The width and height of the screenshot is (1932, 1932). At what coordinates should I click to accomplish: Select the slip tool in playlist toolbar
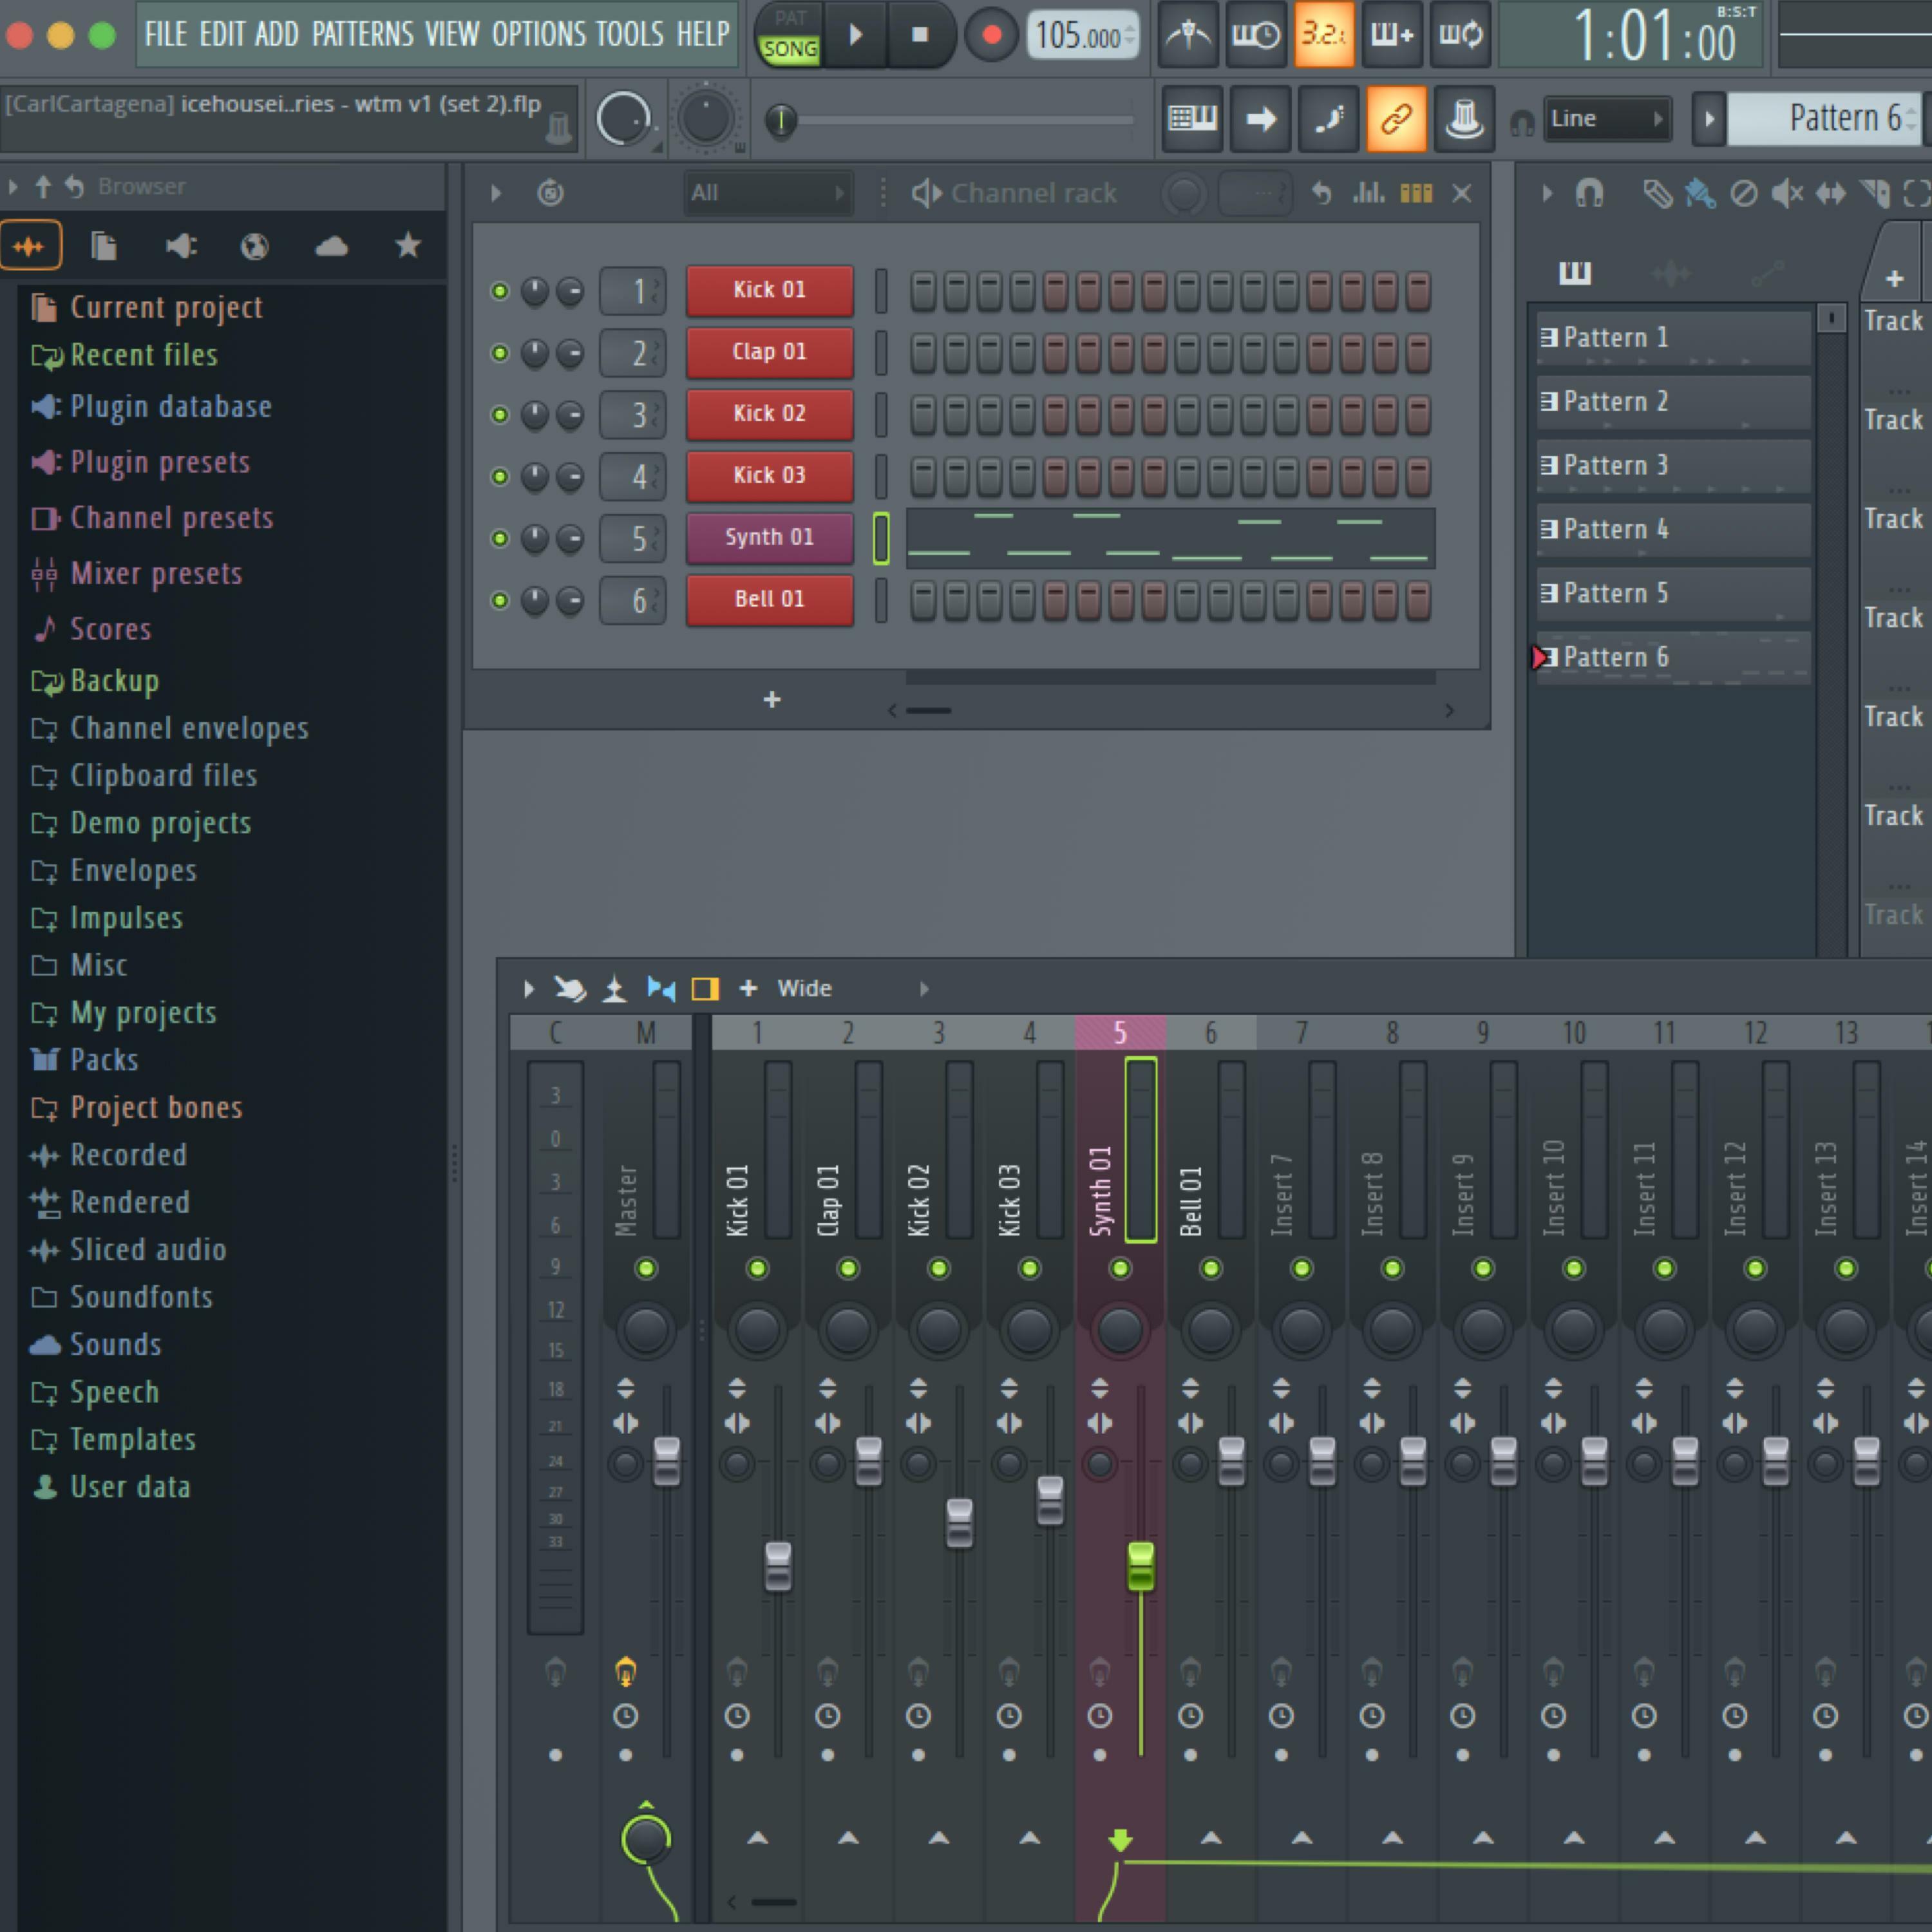(1831, 193)
